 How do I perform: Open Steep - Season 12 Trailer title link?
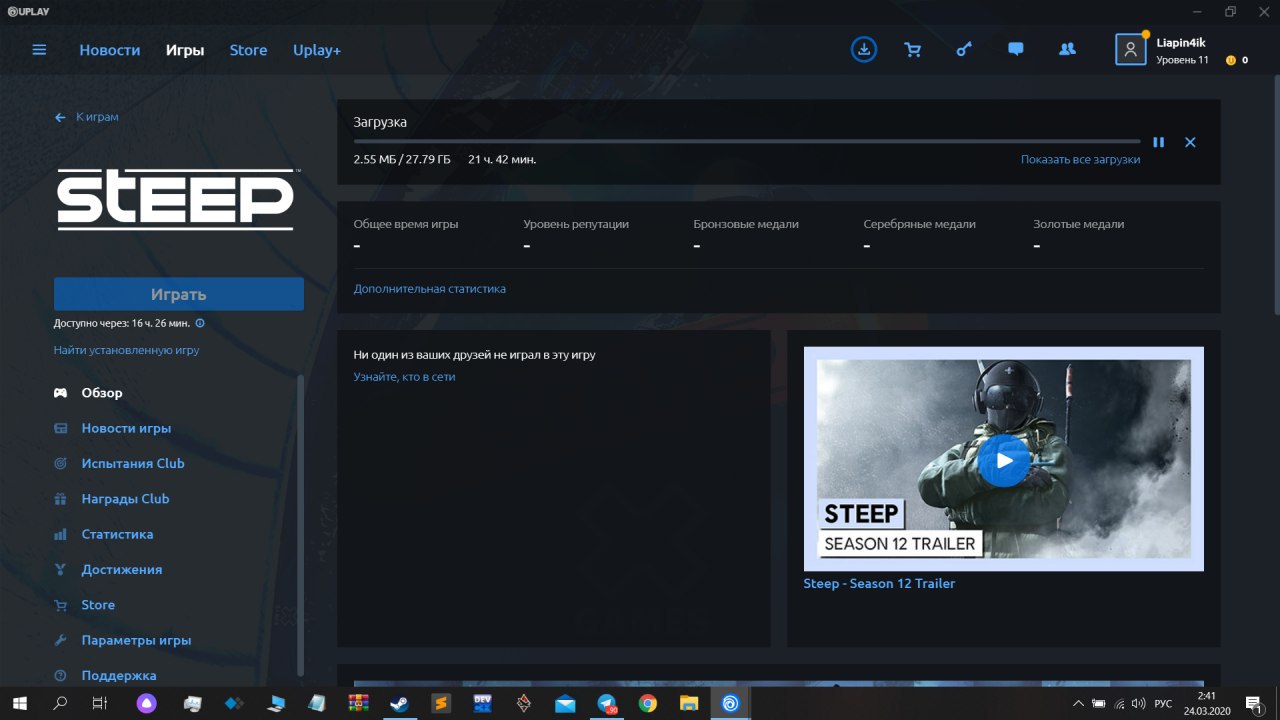click(x=879, y=583)
